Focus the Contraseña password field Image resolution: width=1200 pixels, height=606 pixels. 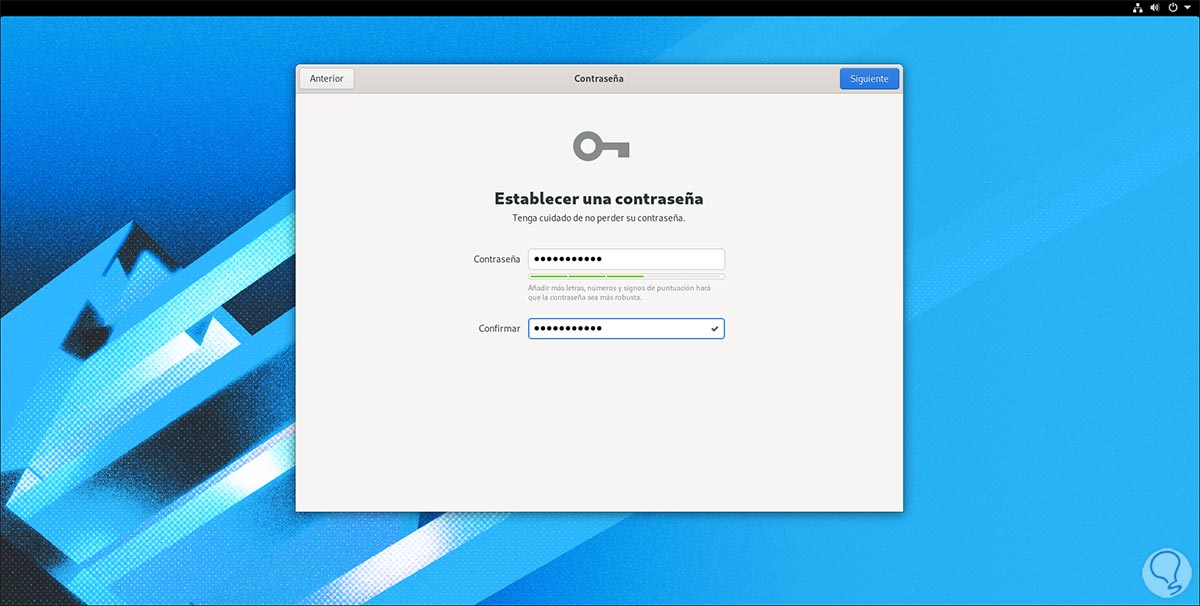pyautogui.click(x=626, y=259)
